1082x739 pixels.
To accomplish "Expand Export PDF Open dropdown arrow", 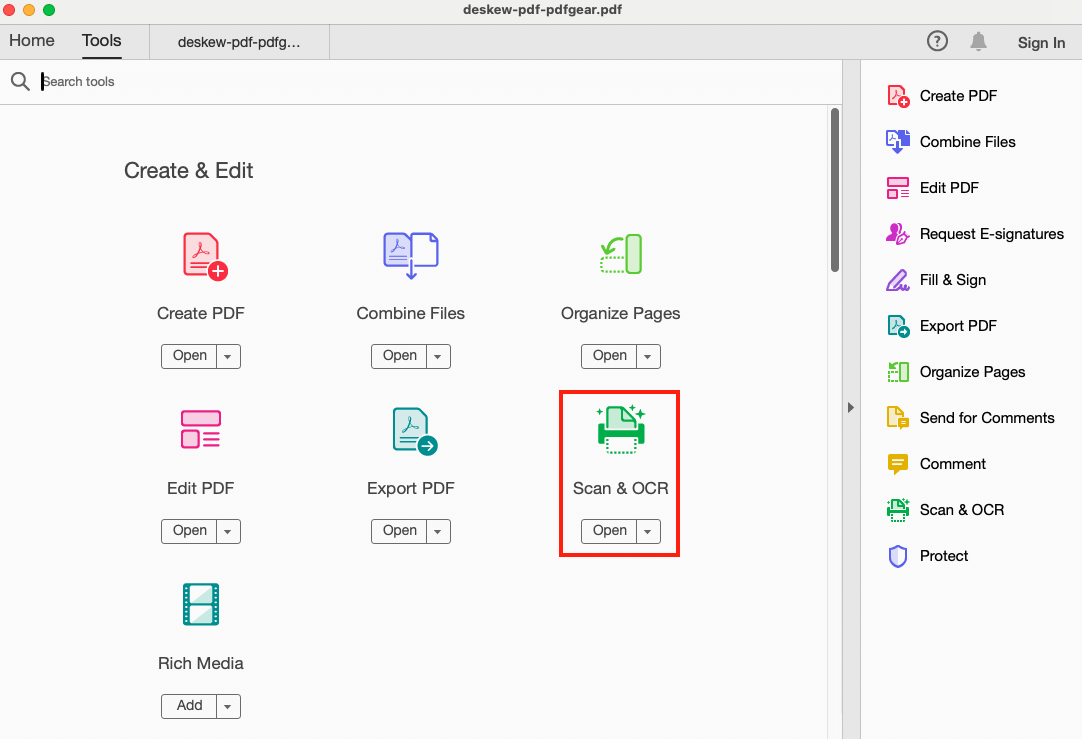I will tap(438, 532).
